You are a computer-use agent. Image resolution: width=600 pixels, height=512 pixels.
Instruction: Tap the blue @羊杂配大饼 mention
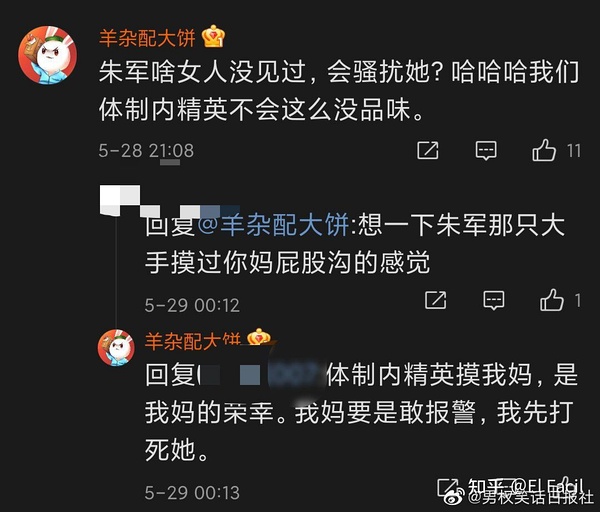pos(273,225)
